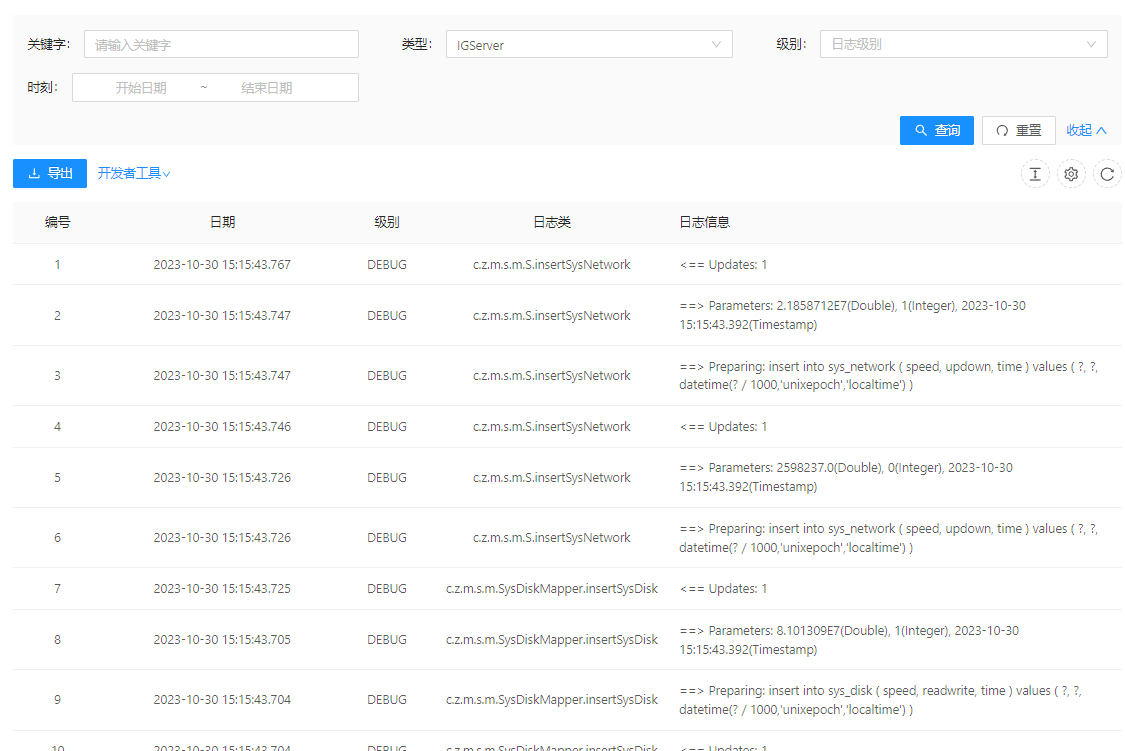Image resolution: width=1125 pixels, height=751 pixels.
Task: Expand the 日志级别 level dropdown
Action: [x=962, y=44]
